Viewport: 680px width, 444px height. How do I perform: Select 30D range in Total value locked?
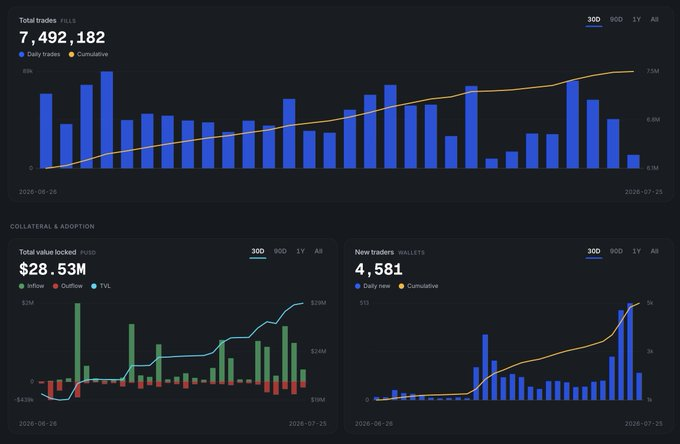point(258,251)
